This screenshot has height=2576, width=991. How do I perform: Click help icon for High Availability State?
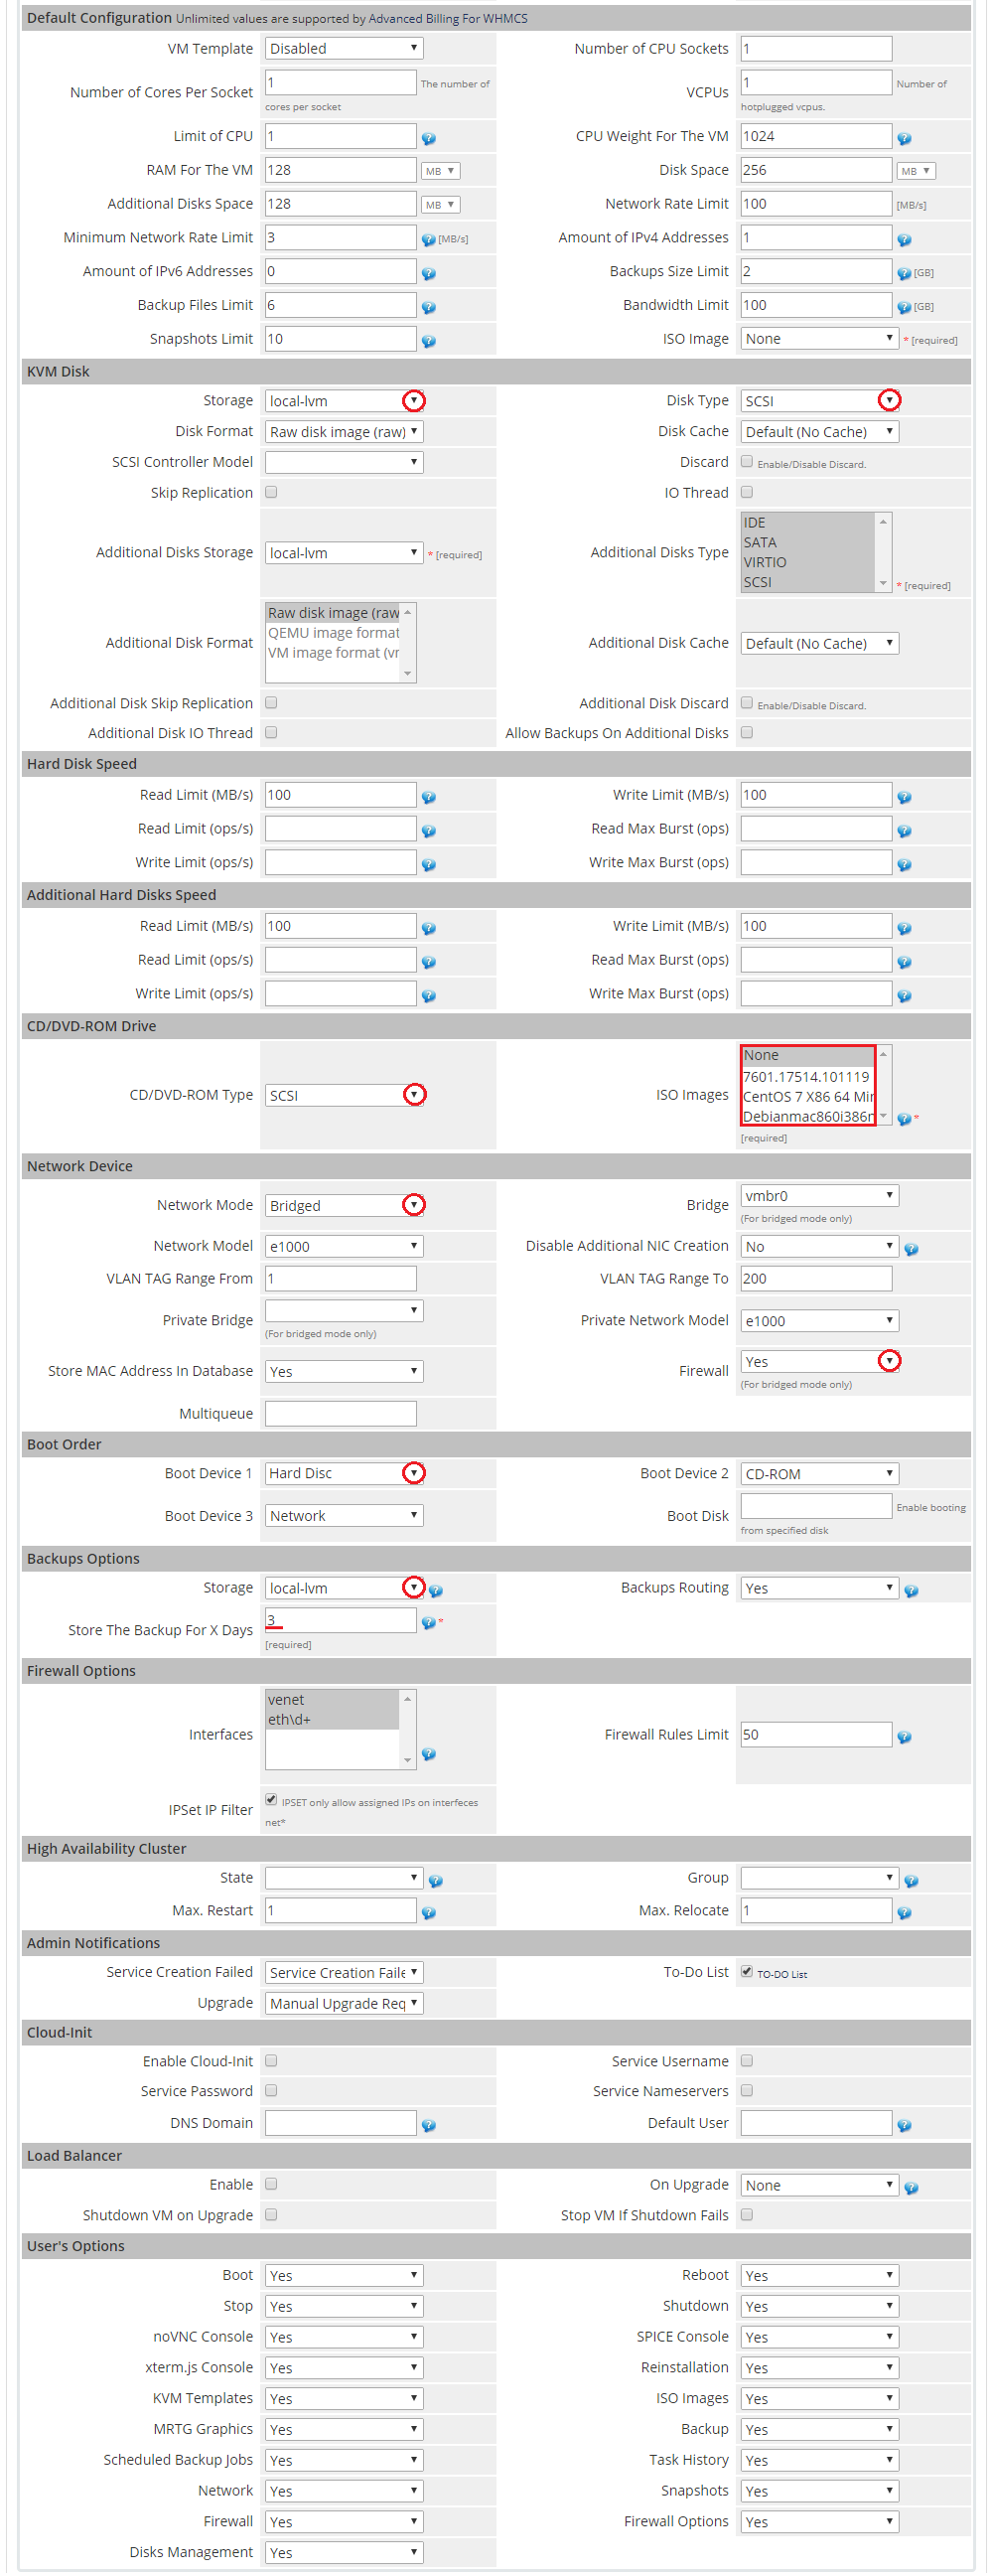point(436,1881)
